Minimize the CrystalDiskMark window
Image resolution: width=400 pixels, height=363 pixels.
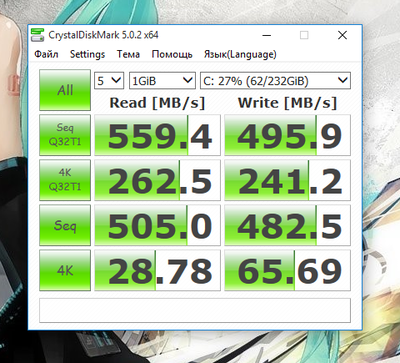tap(267, 35)
